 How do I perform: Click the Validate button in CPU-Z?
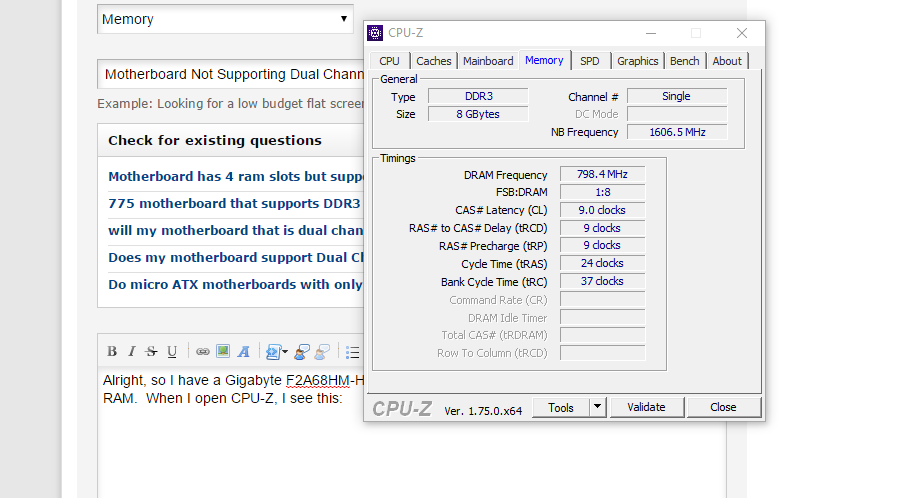pos(646,407)
